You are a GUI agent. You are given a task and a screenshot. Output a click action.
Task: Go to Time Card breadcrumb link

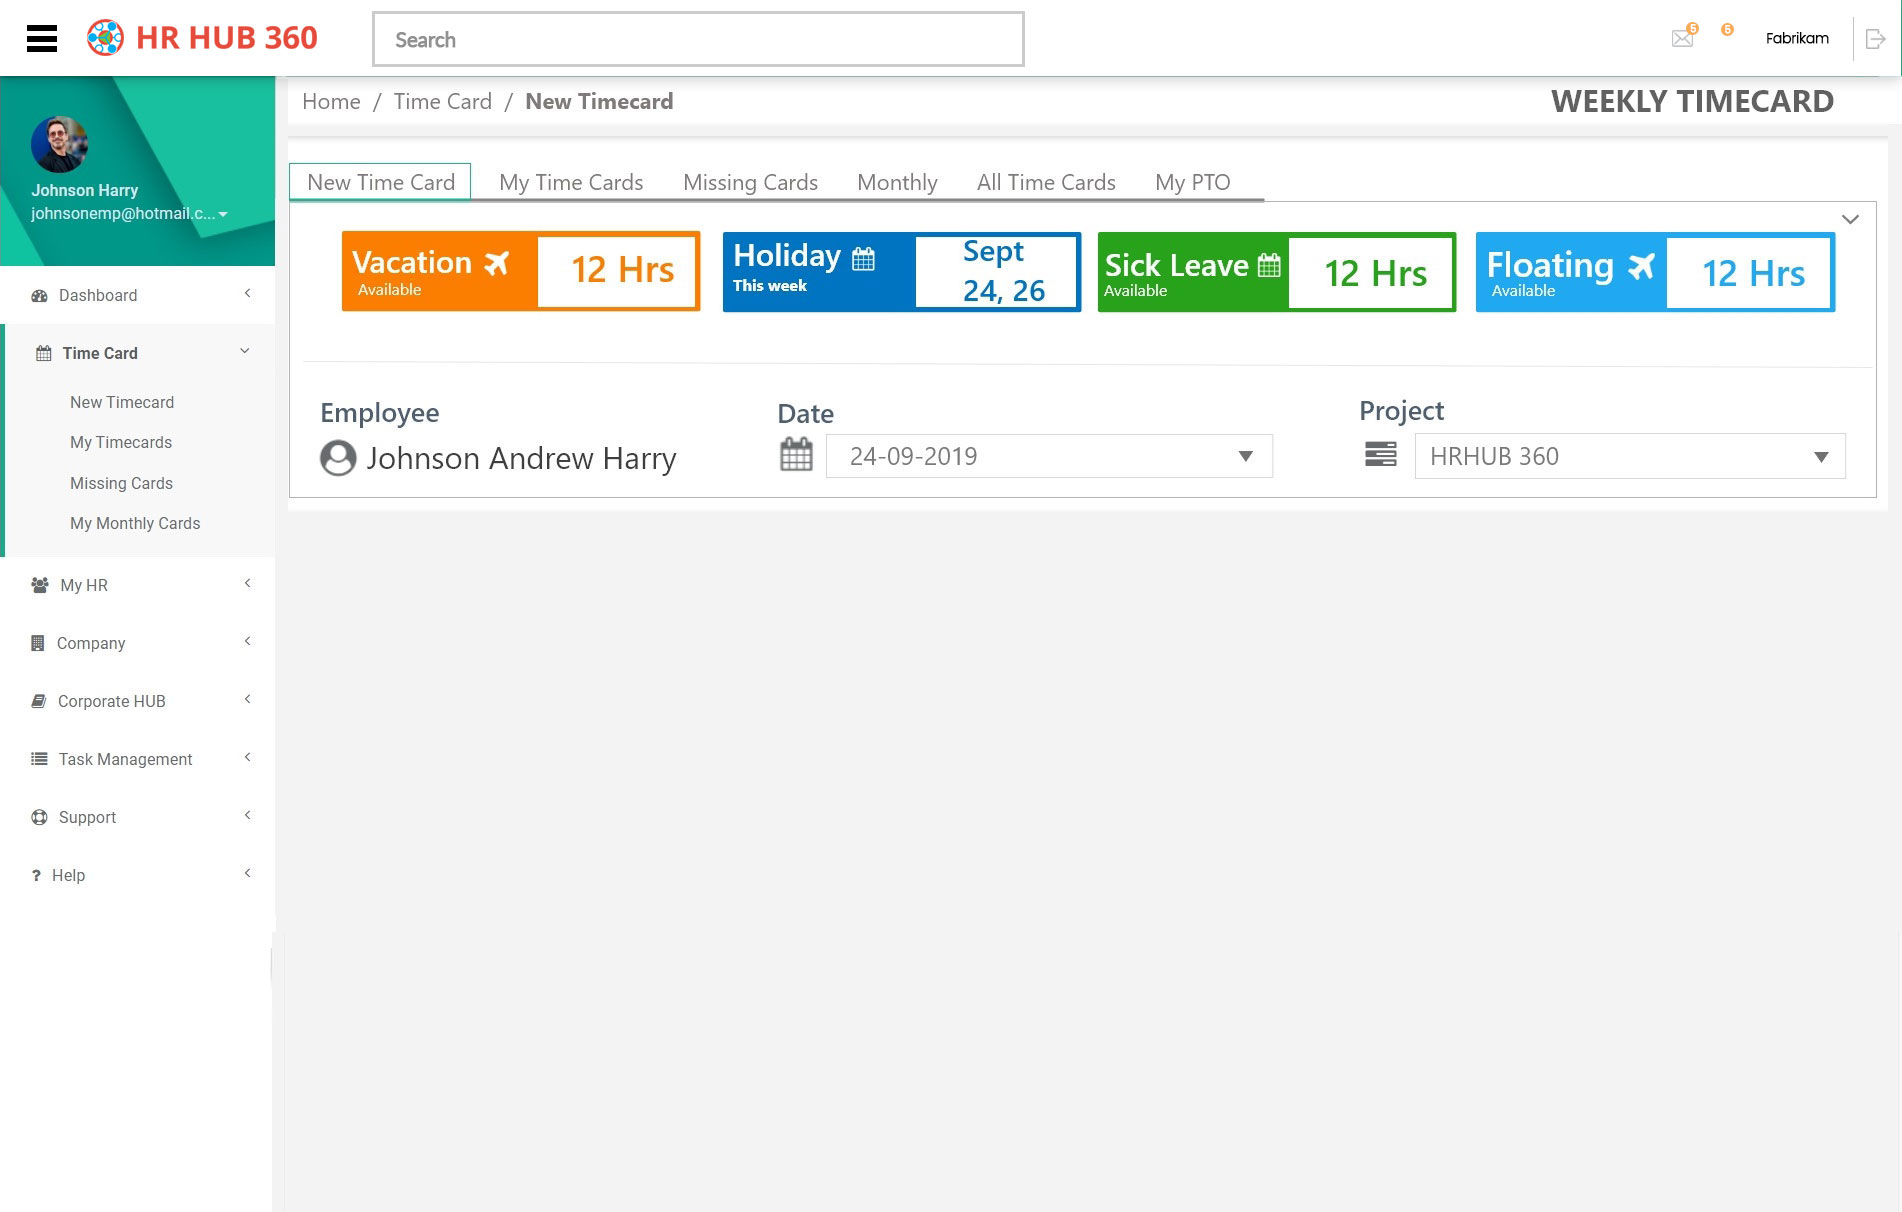pos(442,101)
